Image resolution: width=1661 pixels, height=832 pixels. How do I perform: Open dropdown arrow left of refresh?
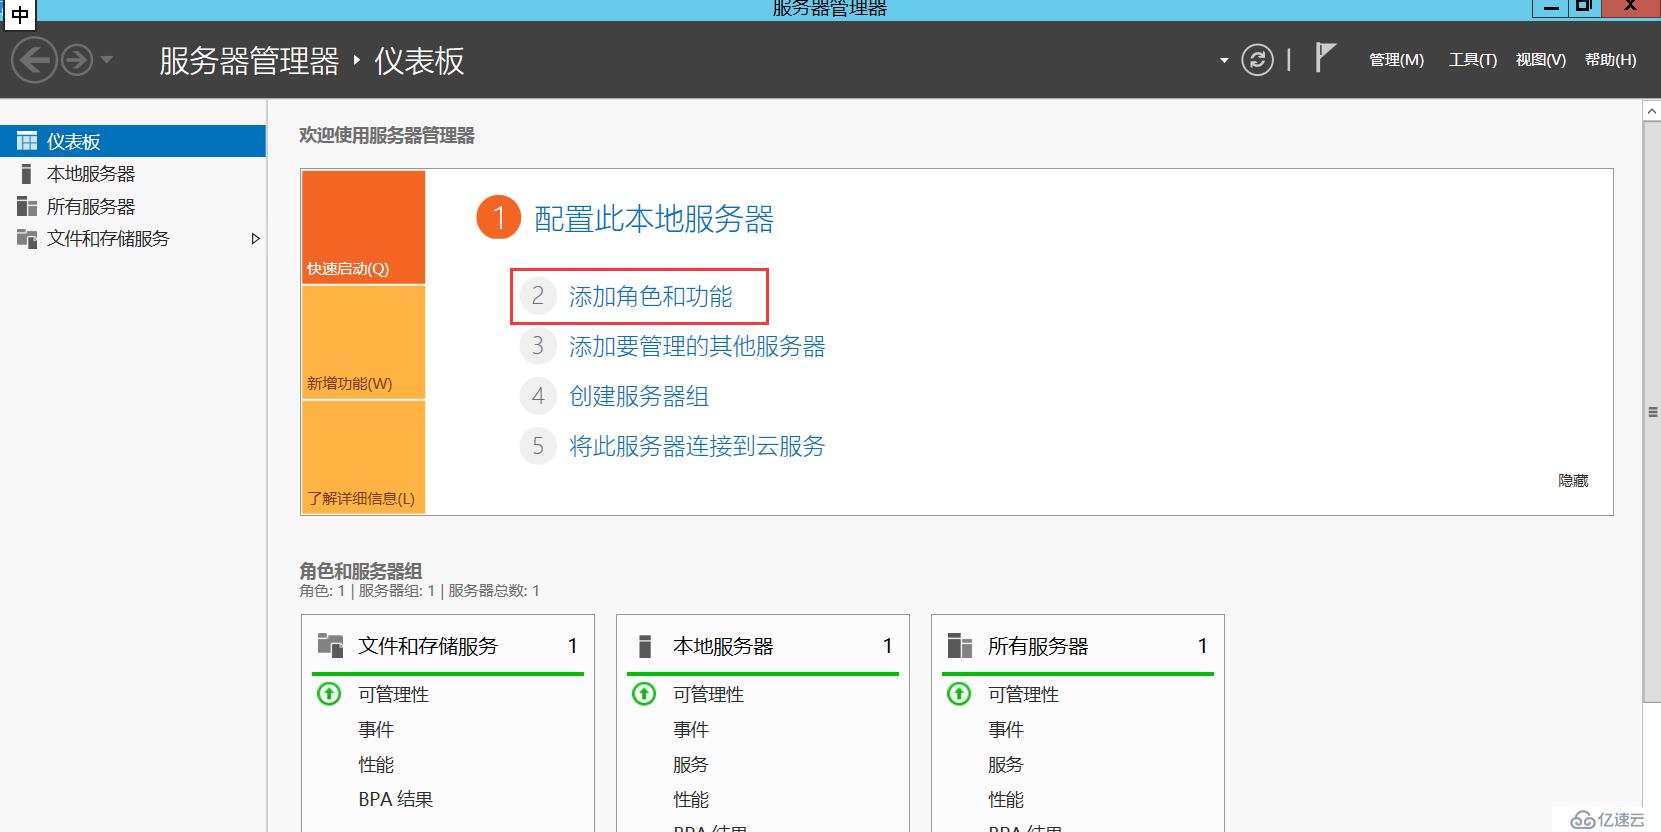point(1224,61)
